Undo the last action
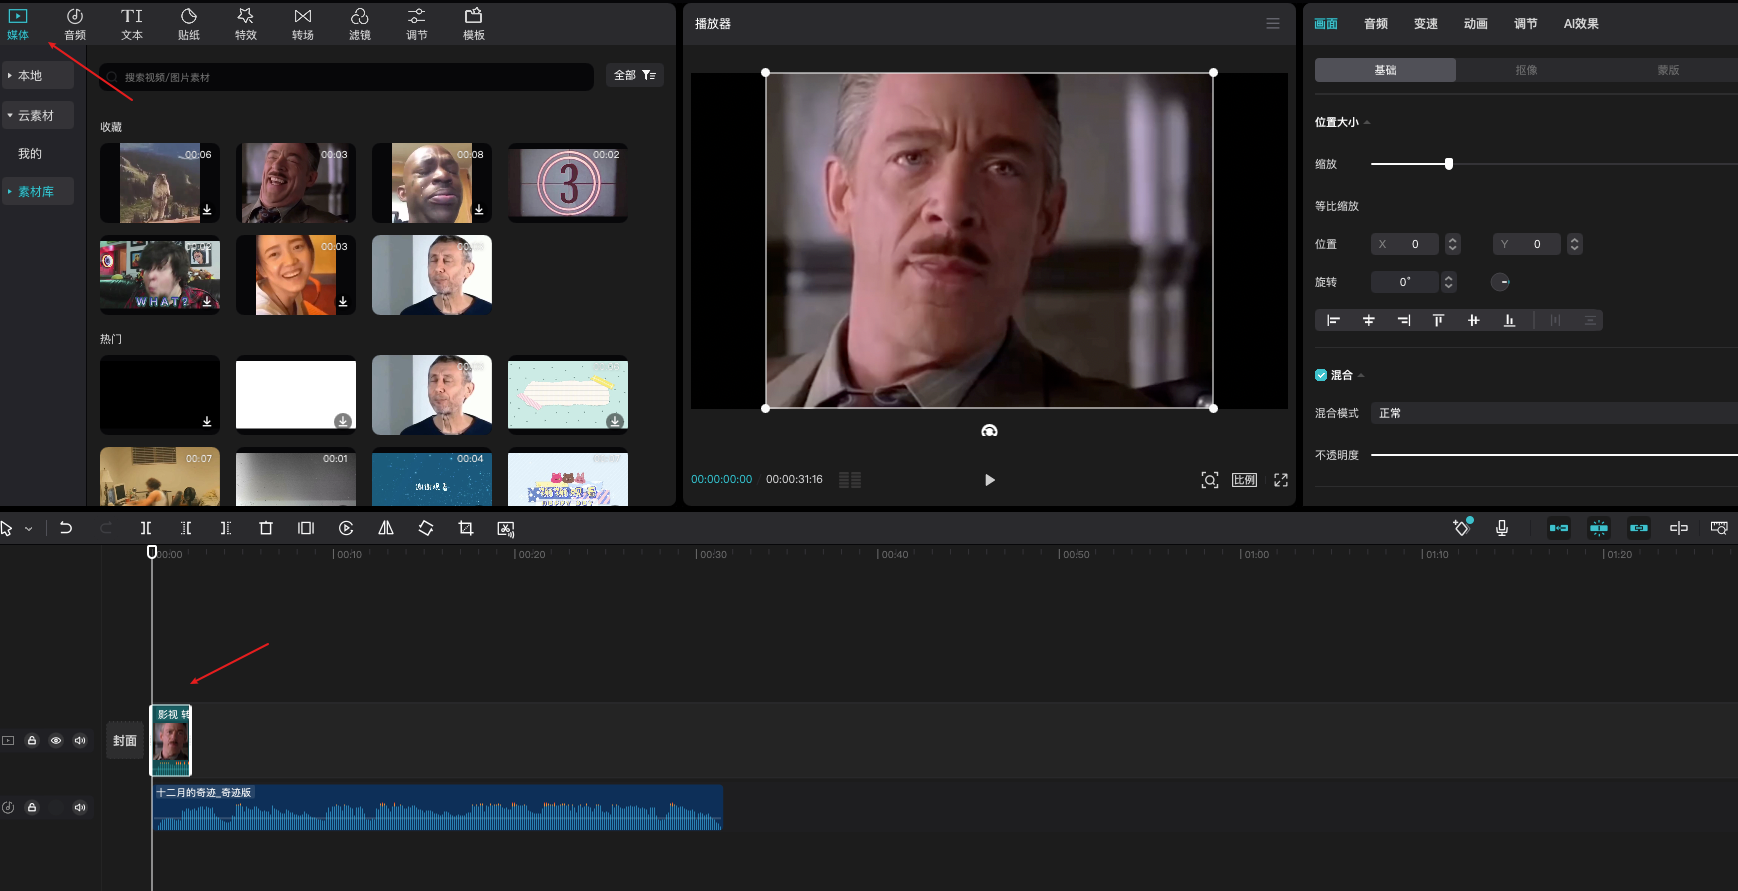Screen dimensions: 1738x891 (x=66, y=528)
